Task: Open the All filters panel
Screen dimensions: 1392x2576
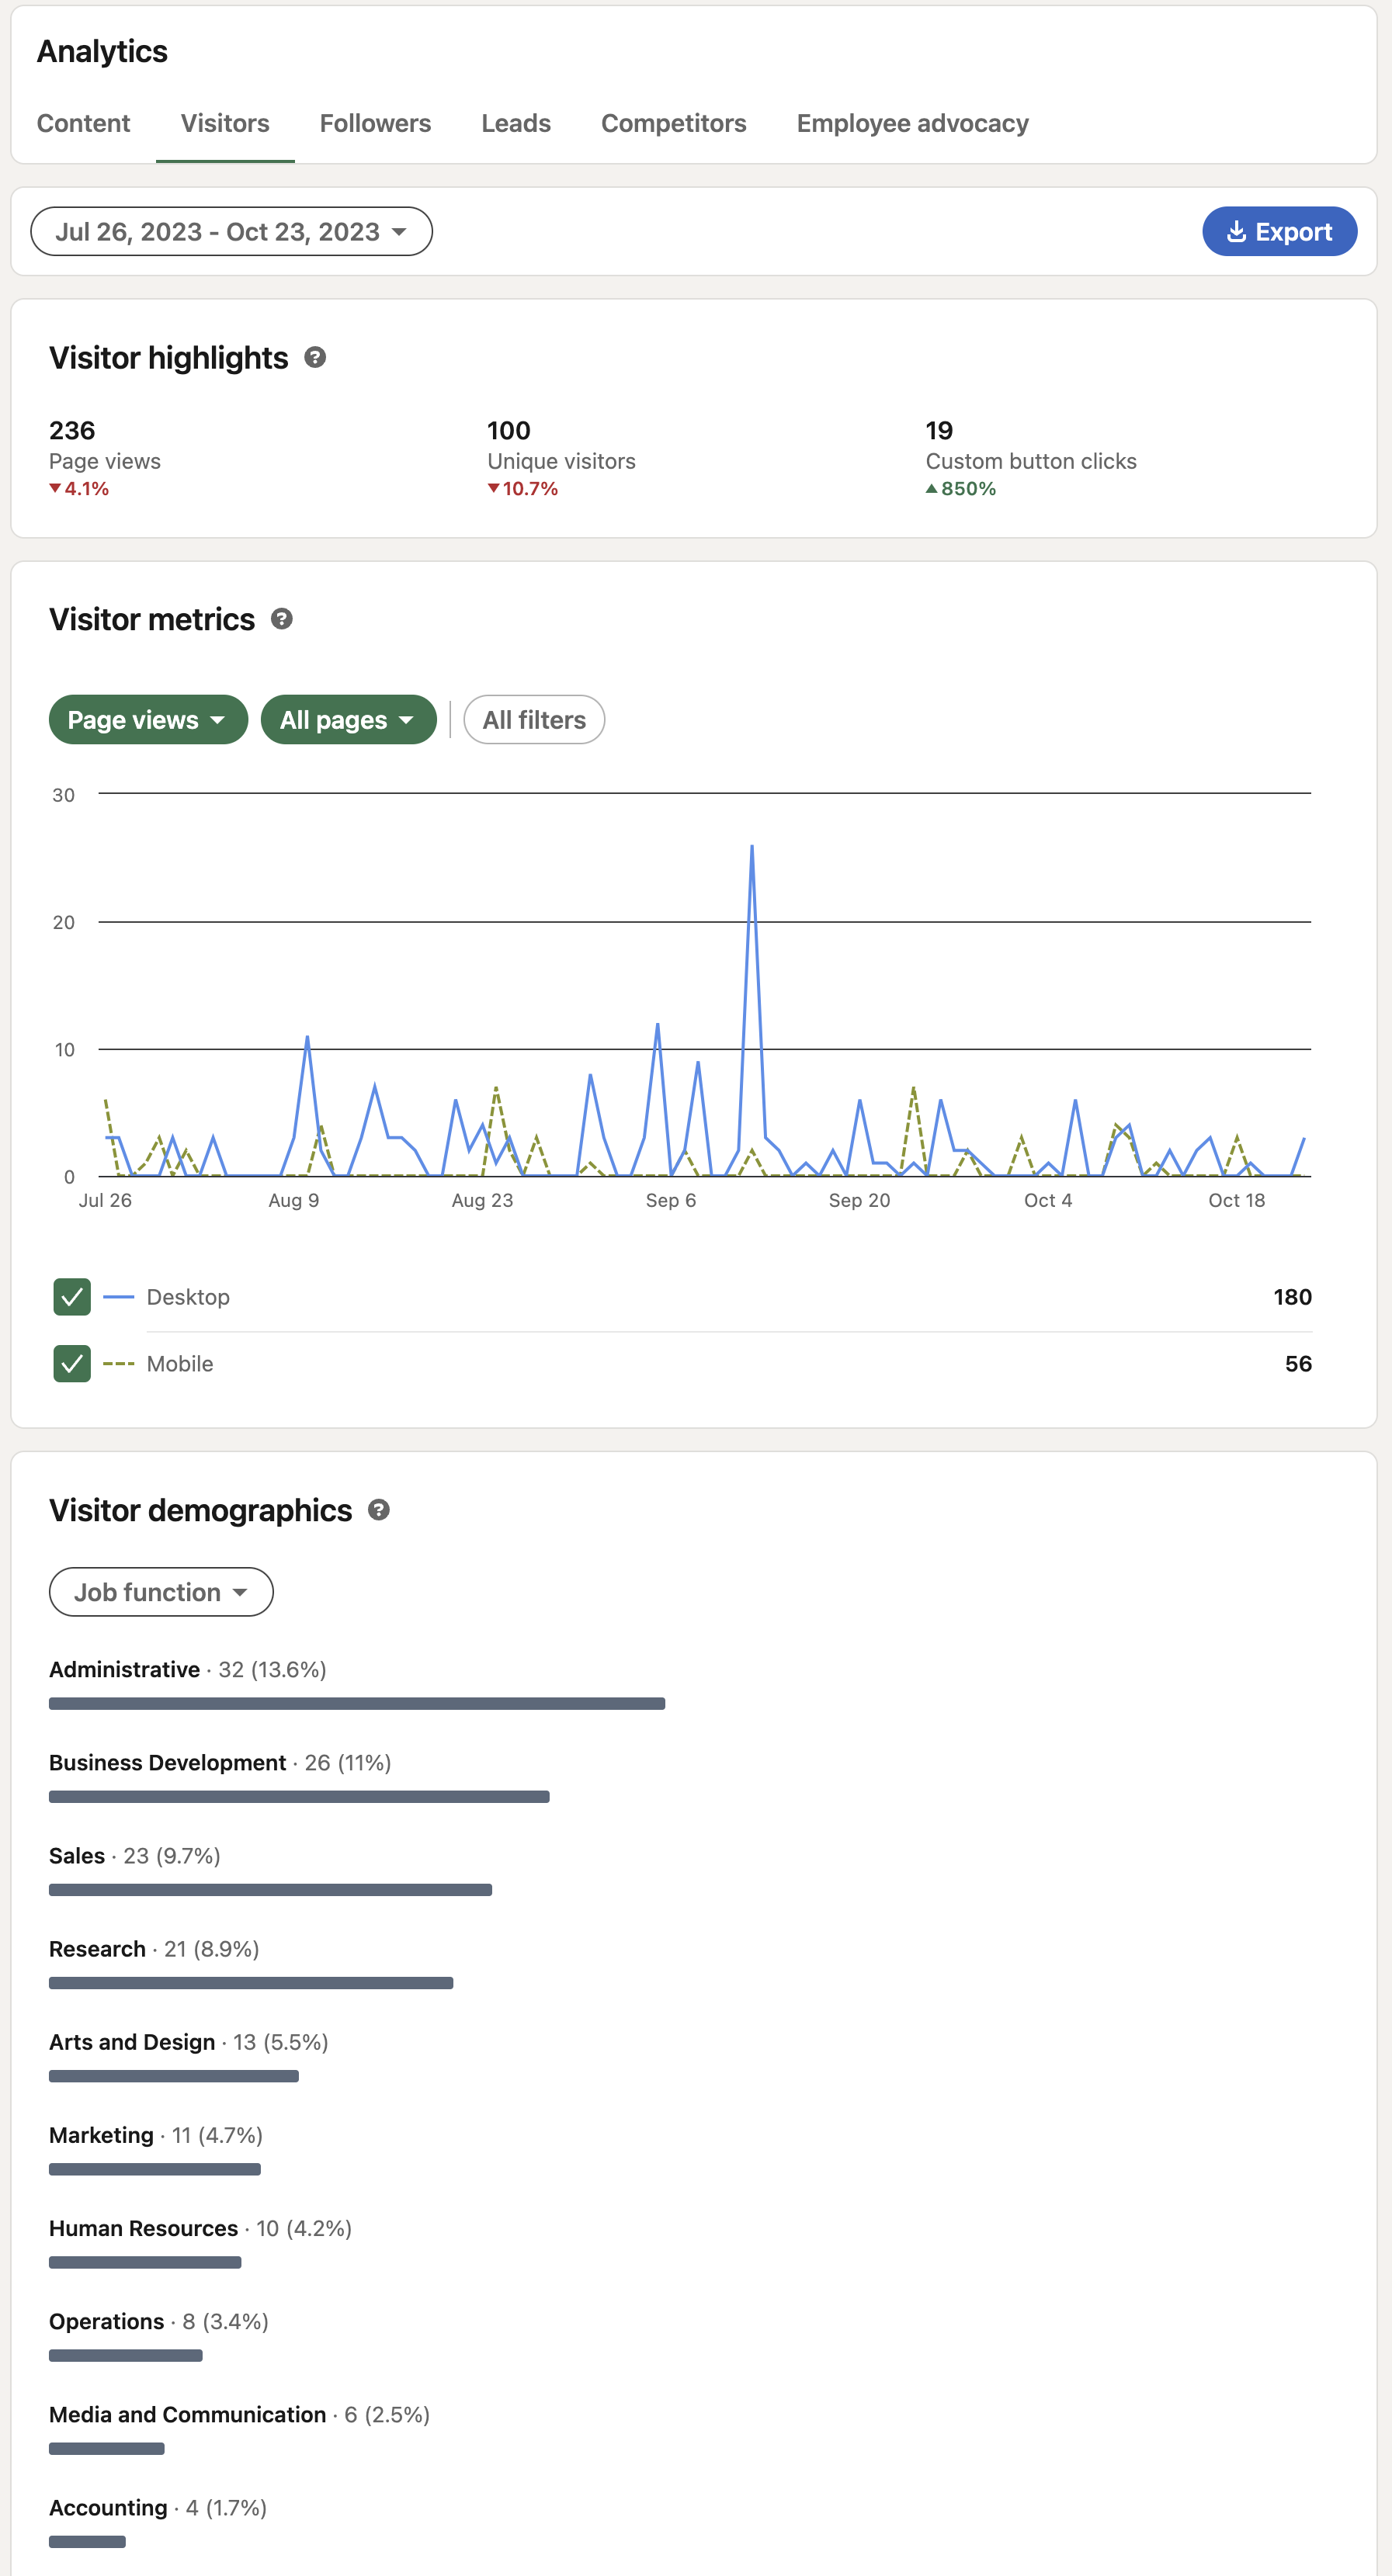Action: (x=533, y=719)
